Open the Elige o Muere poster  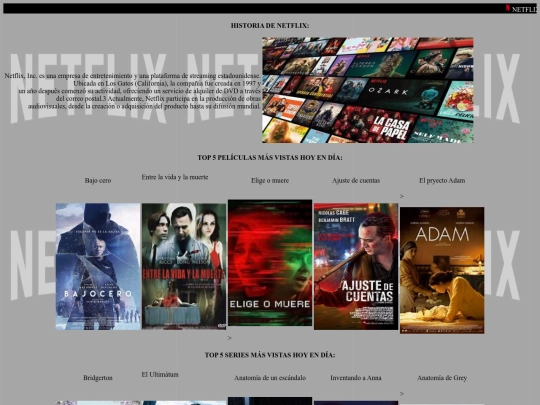[270, 263]
